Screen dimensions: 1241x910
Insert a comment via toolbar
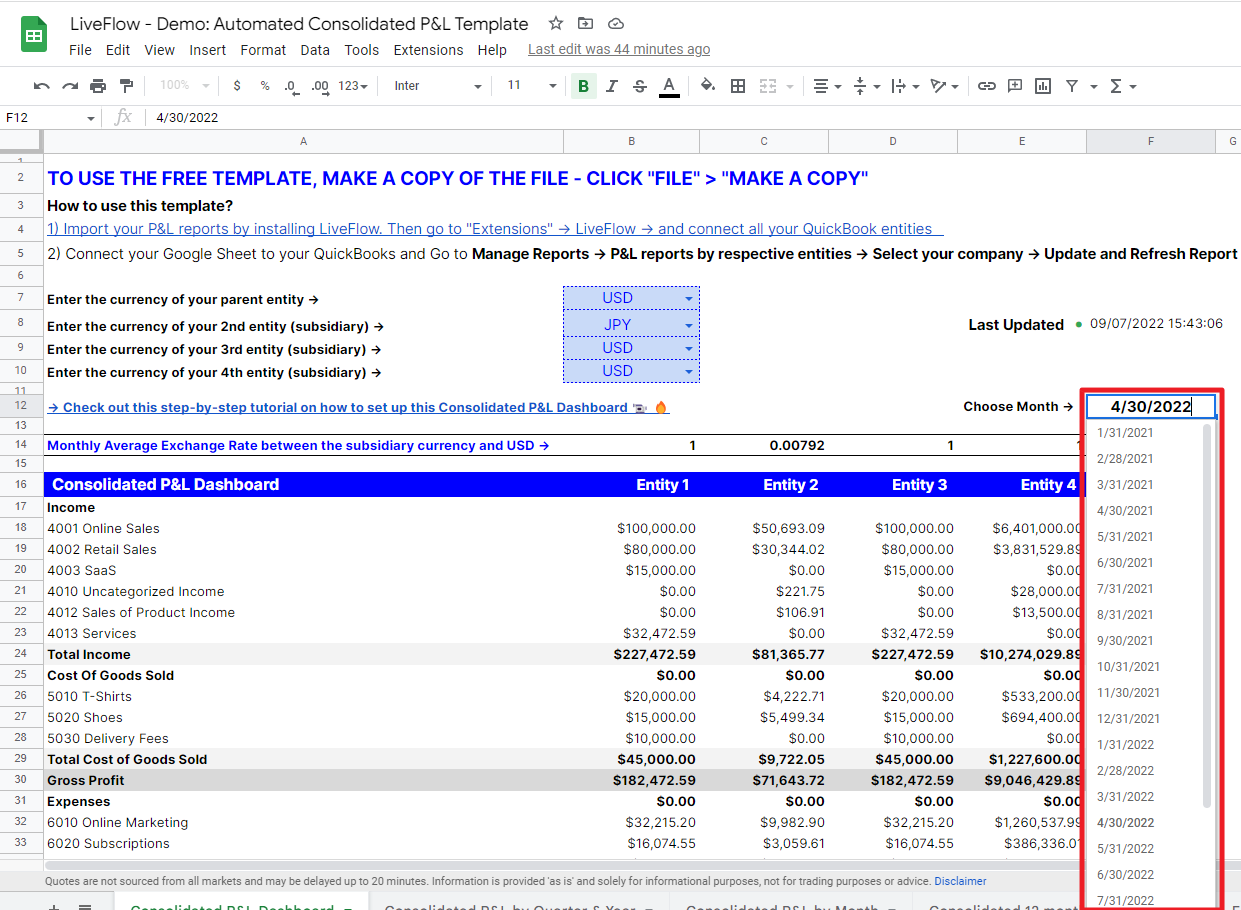1015,86
